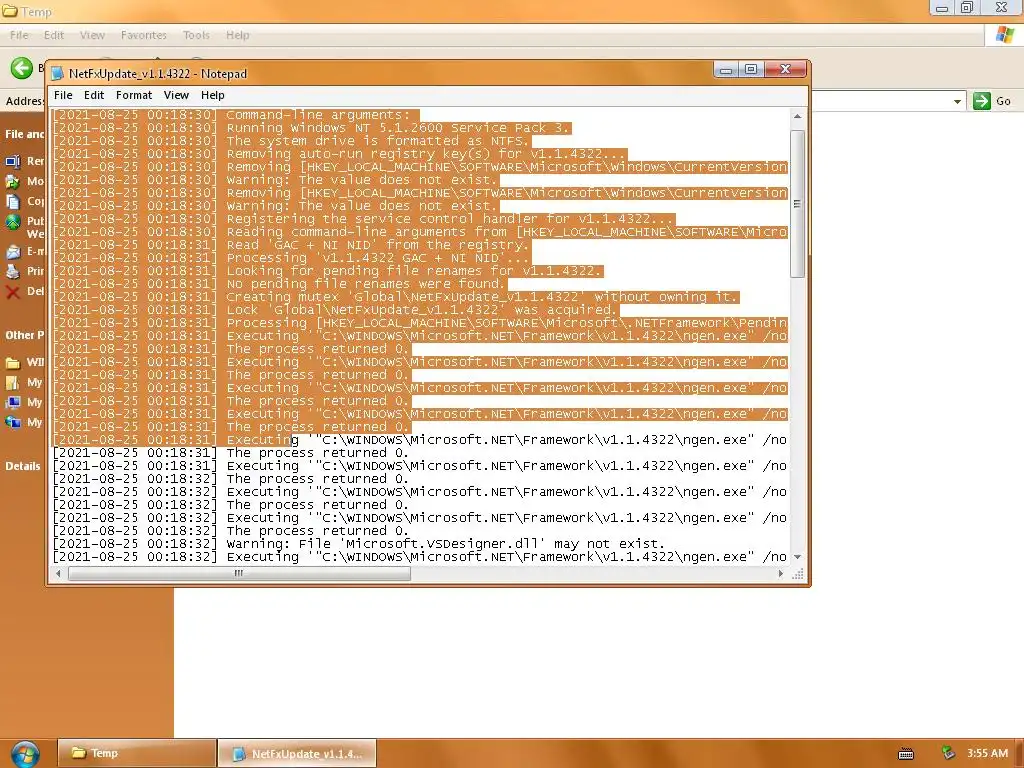Image resolution: width=1024 pixels, height=768 pixels.
Task: Click Copy this file icon in sidebar
Action: [x=13, y=202]
